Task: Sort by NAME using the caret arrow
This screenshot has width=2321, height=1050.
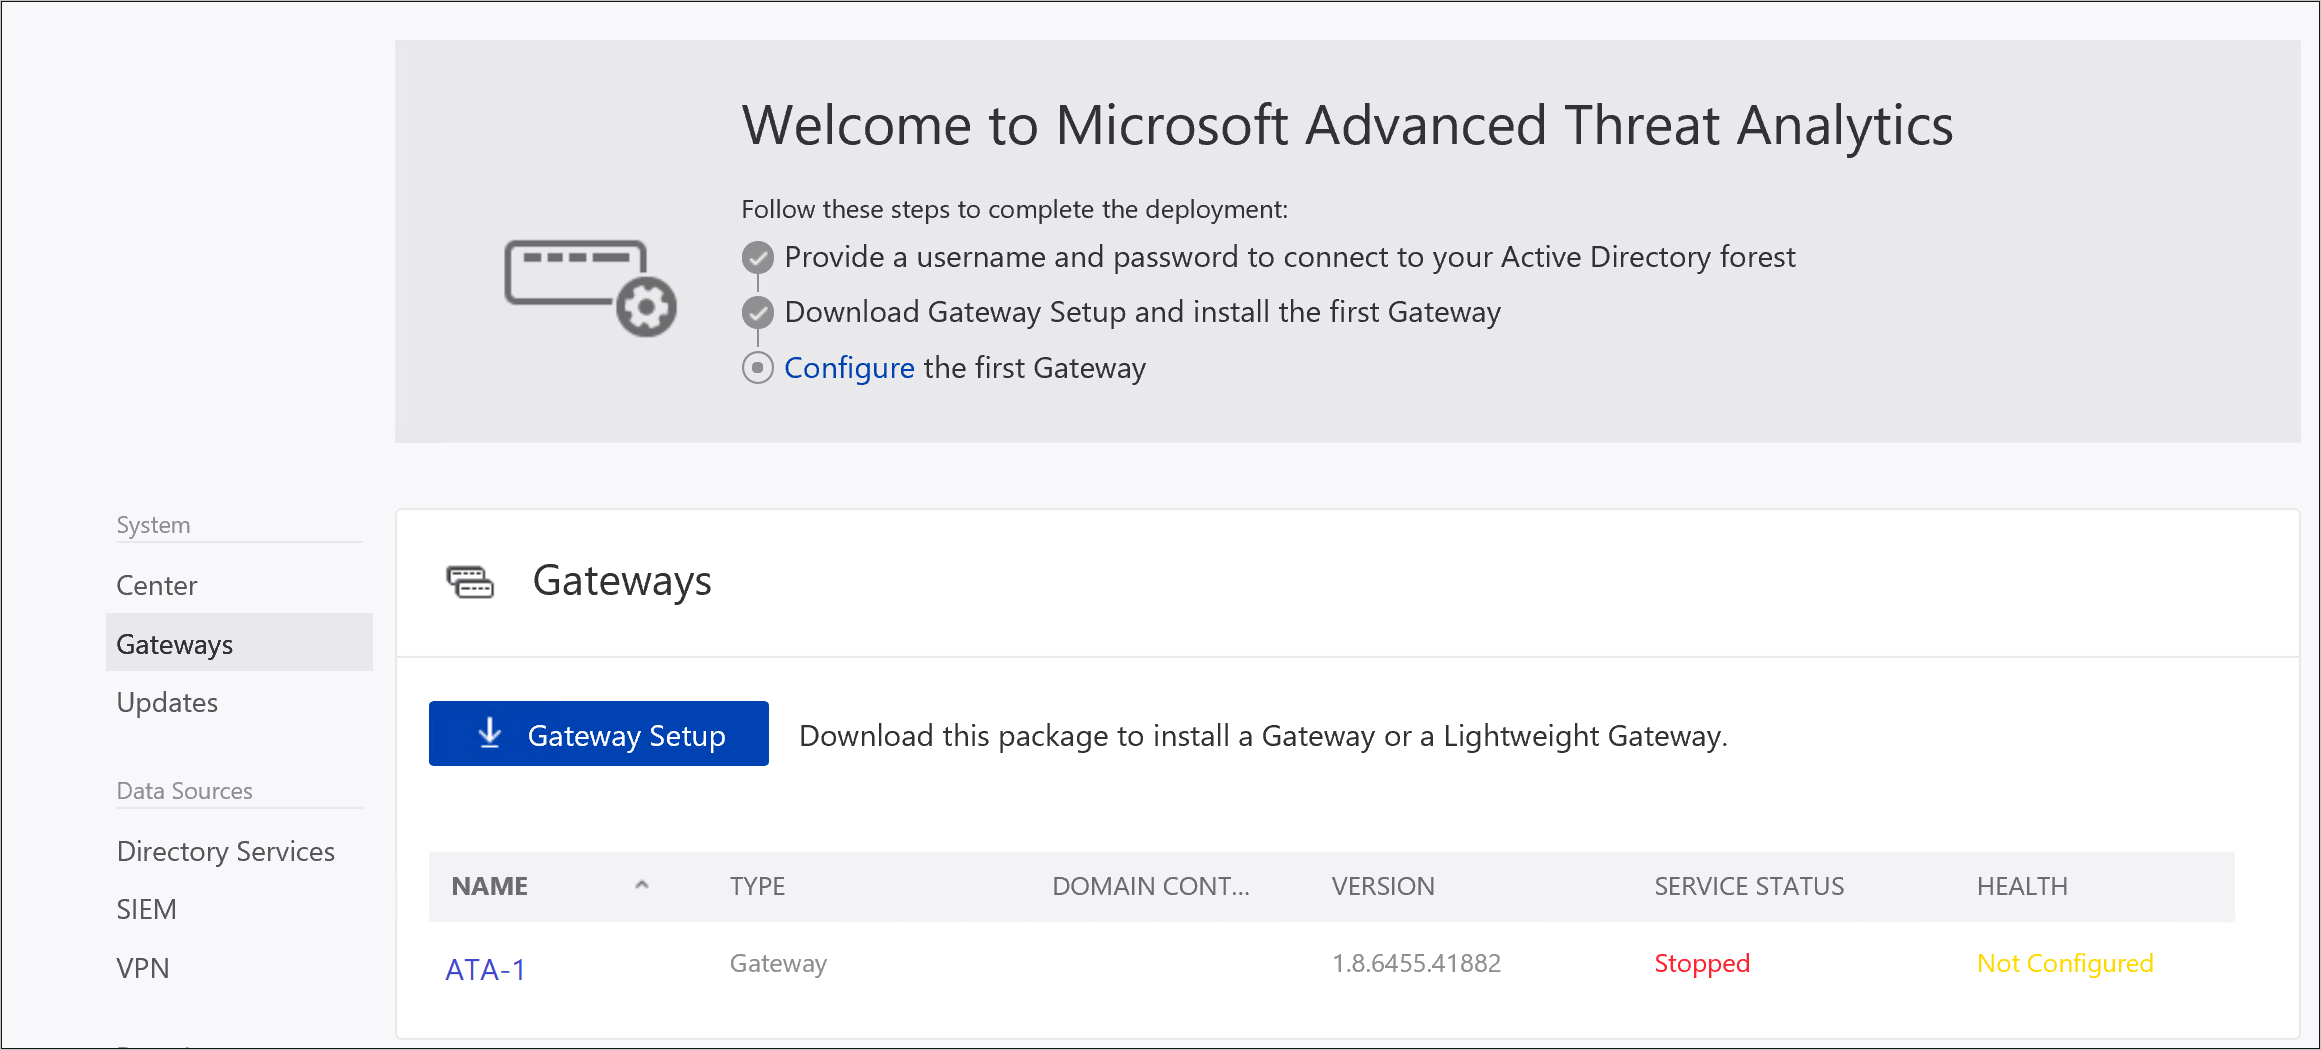Action: [642, 885]
